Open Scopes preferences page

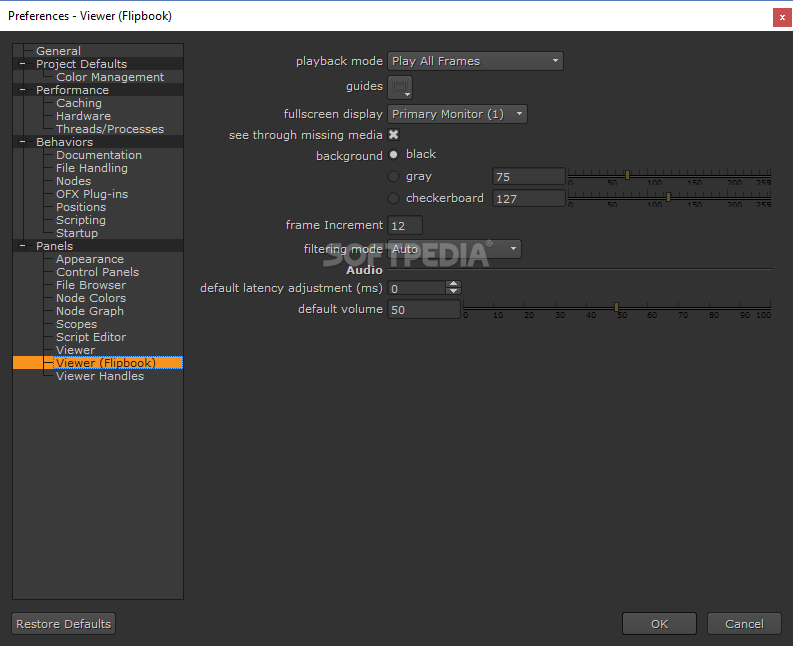tap(76, 324)
